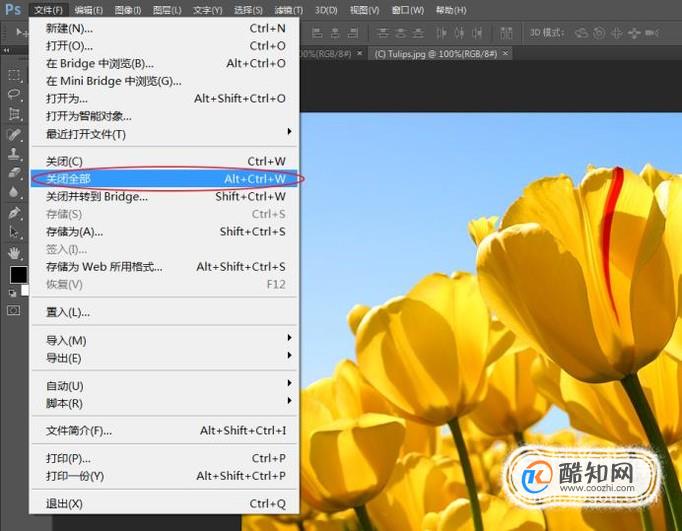Screen dimensions: 682x531
Task: Open the 帮助(H) menu
Action: tap(451, 10)
